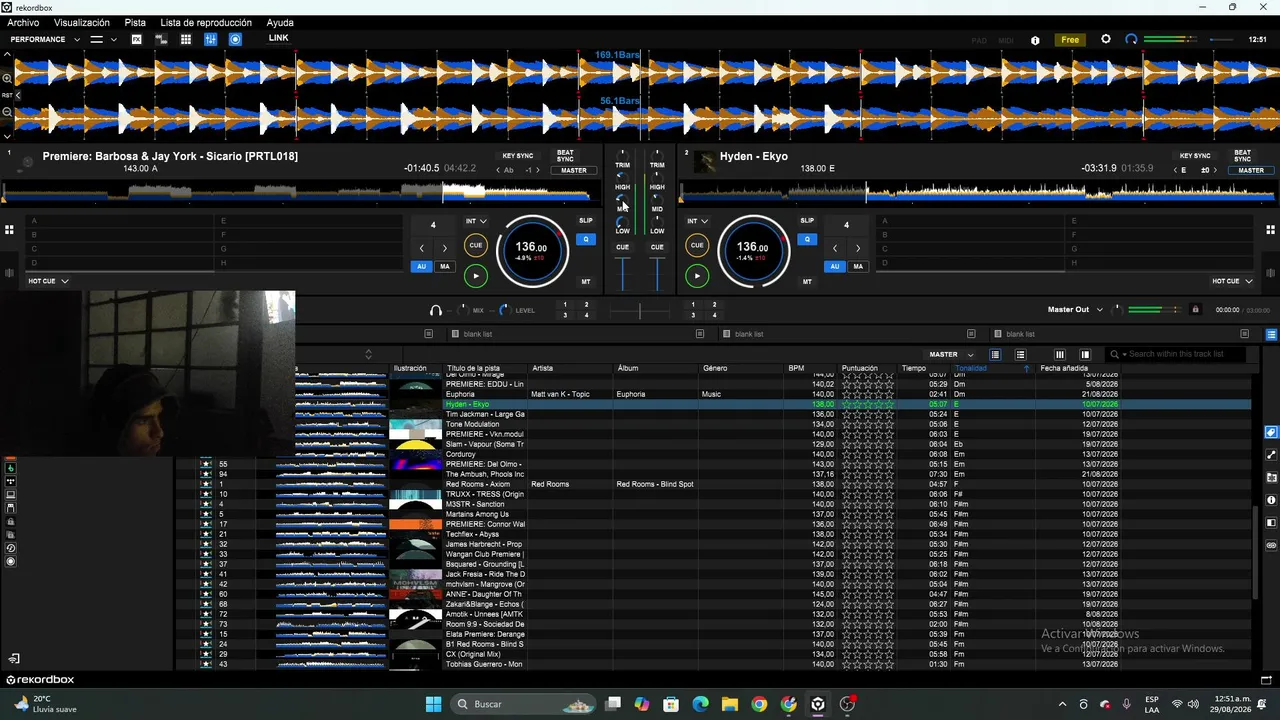Switch deck 1 to MA manual loop
The height and width of the screenshot is (720, 1280).
click(x=445, y=266)
